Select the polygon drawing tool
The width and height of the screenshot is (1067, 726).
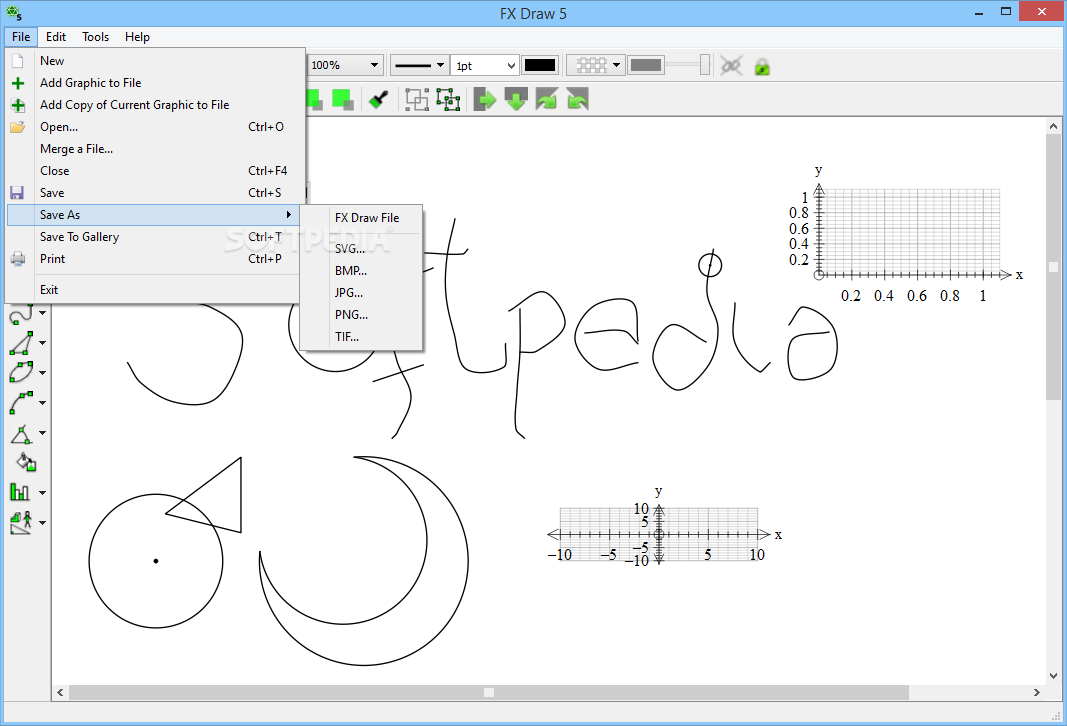(x=21, y=343)
